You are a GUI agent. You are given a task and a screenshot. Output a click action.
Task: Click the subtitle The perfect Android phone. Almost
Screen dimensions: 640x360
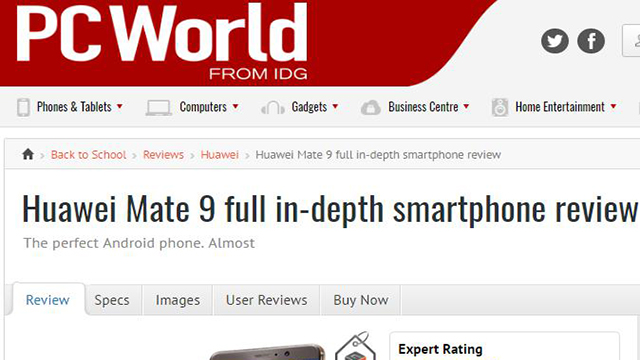pyautogui.click(x=139, y=243)
